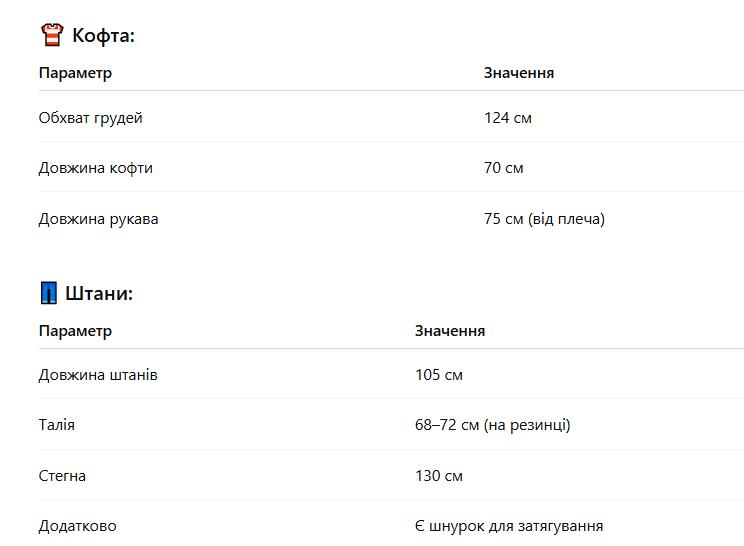The height and width of the screenshot is (546, 744).
Task: Click the Параметр header in Штани table
Action: 75,331
